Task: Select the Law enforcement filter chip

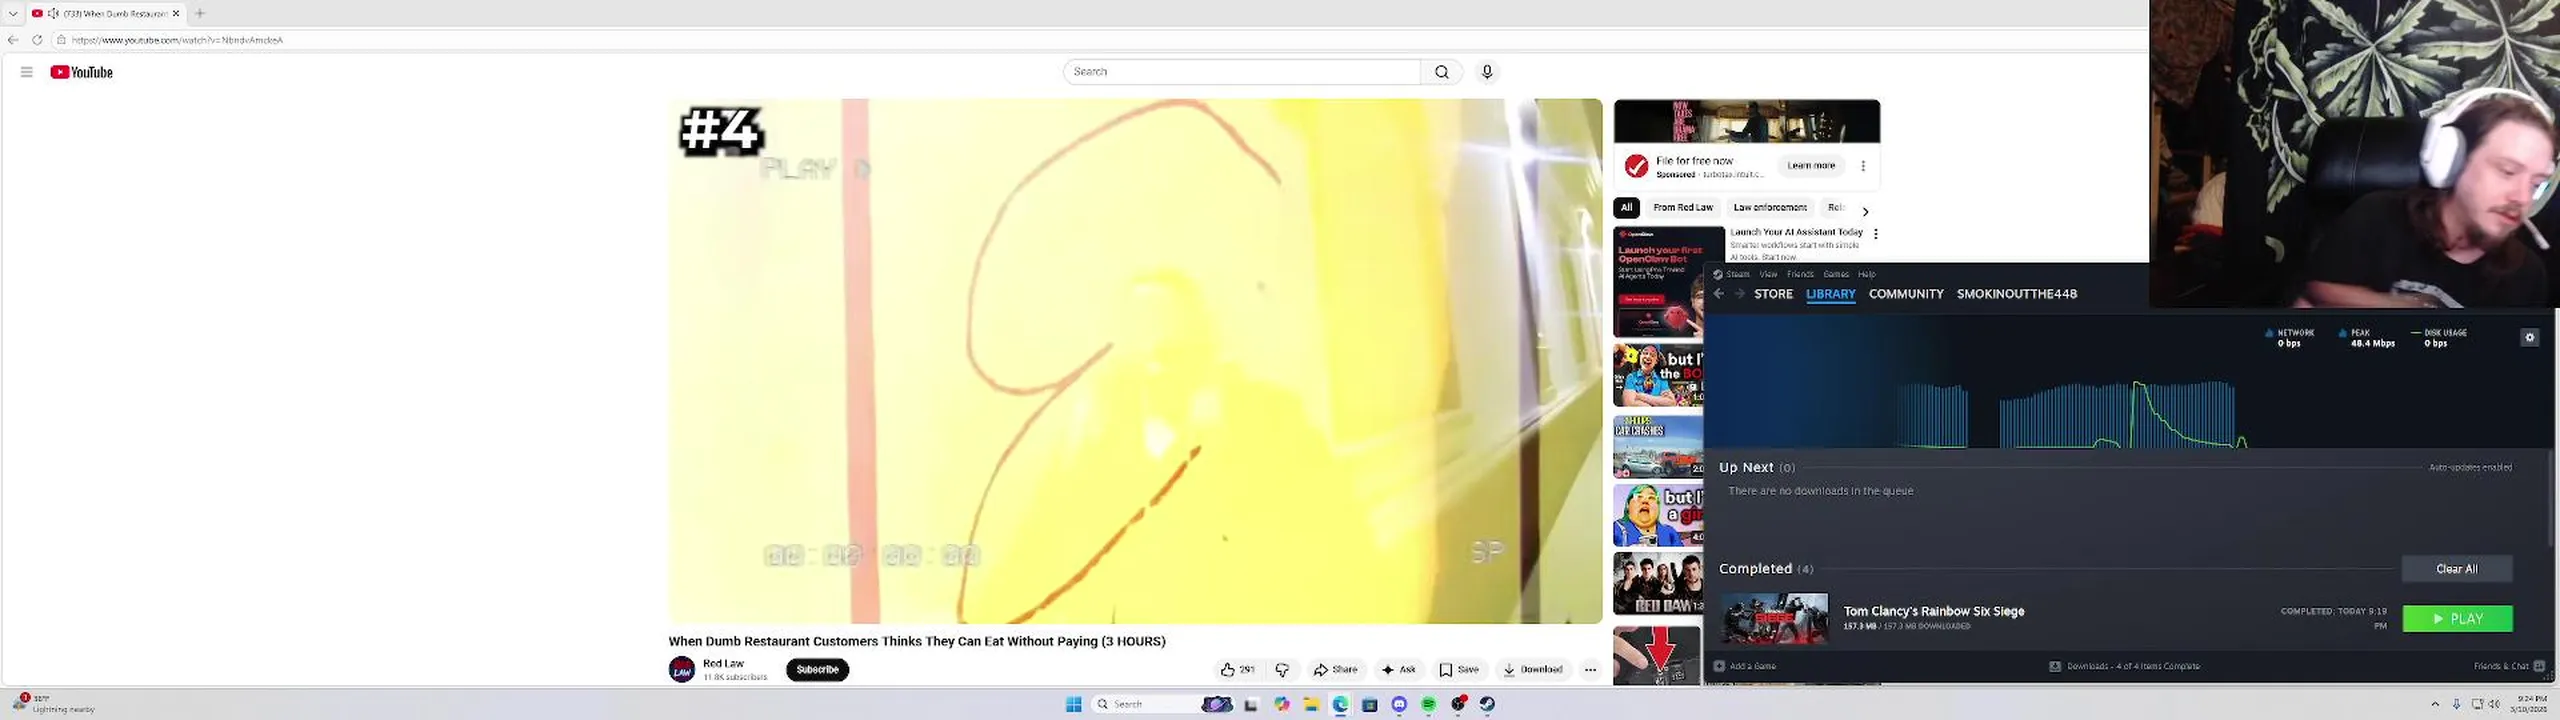Action: click(1770, 208)
